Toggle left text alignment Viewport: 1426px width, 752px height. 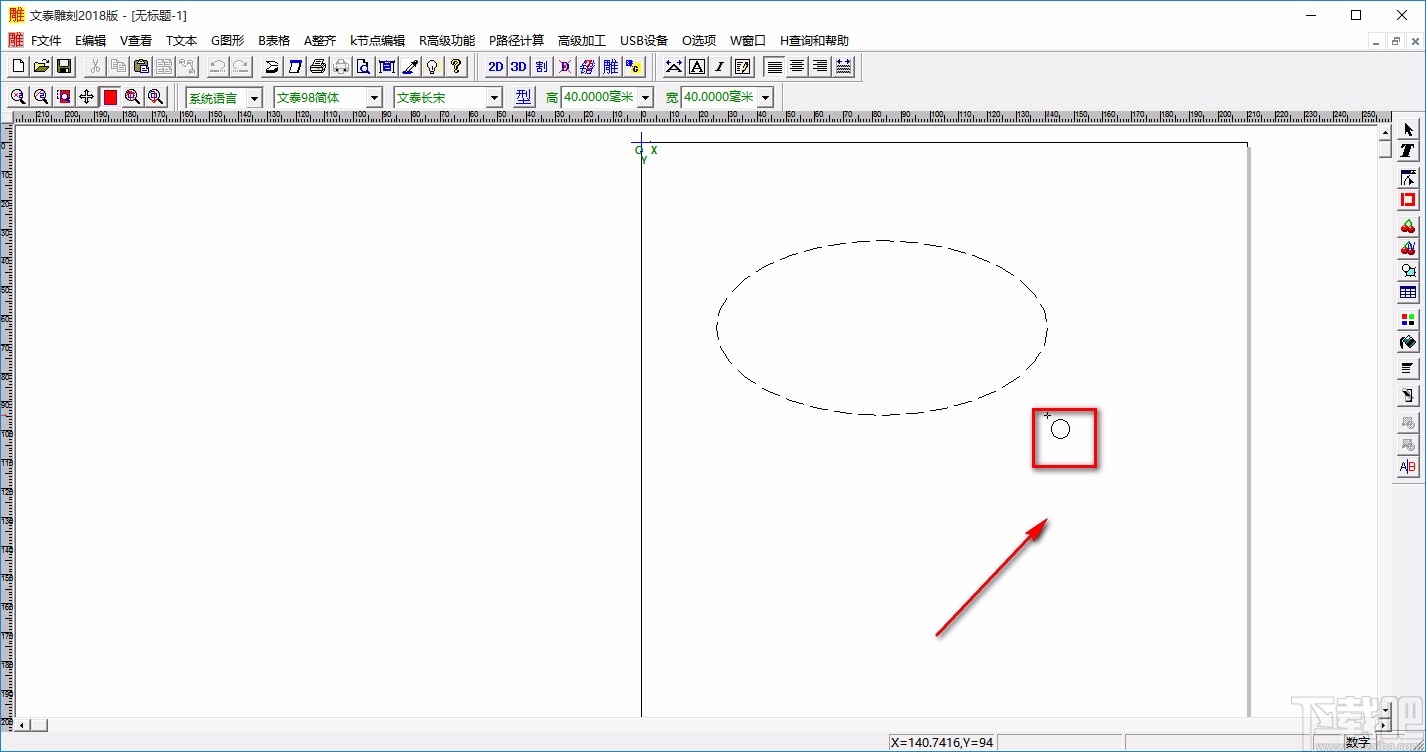click(x=774, y=66)
